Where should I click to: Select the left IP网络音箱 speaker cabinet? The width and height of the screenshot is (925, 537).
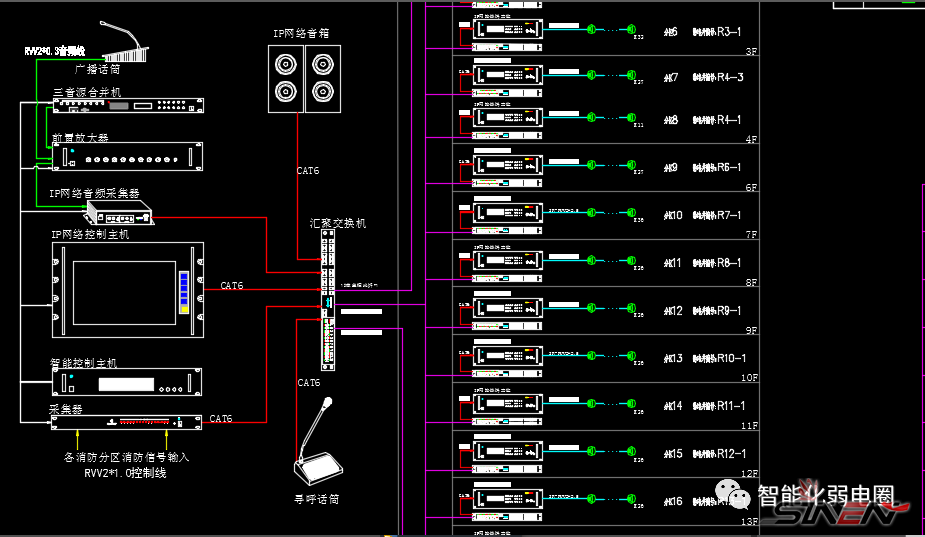(286, 78)
